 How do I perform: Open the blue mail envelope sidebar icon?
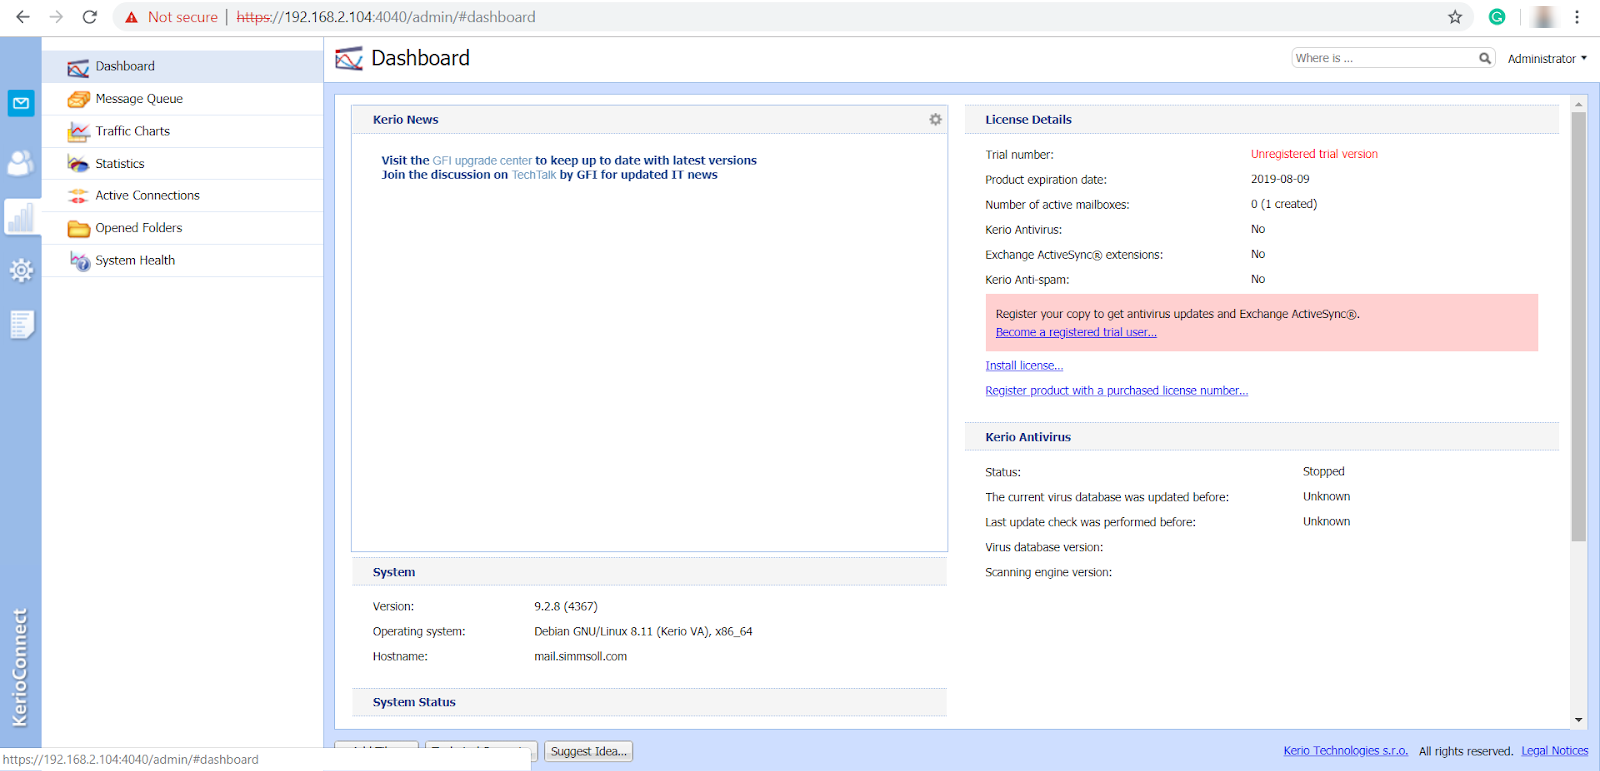pyautogui.click(x=21, y=103)
